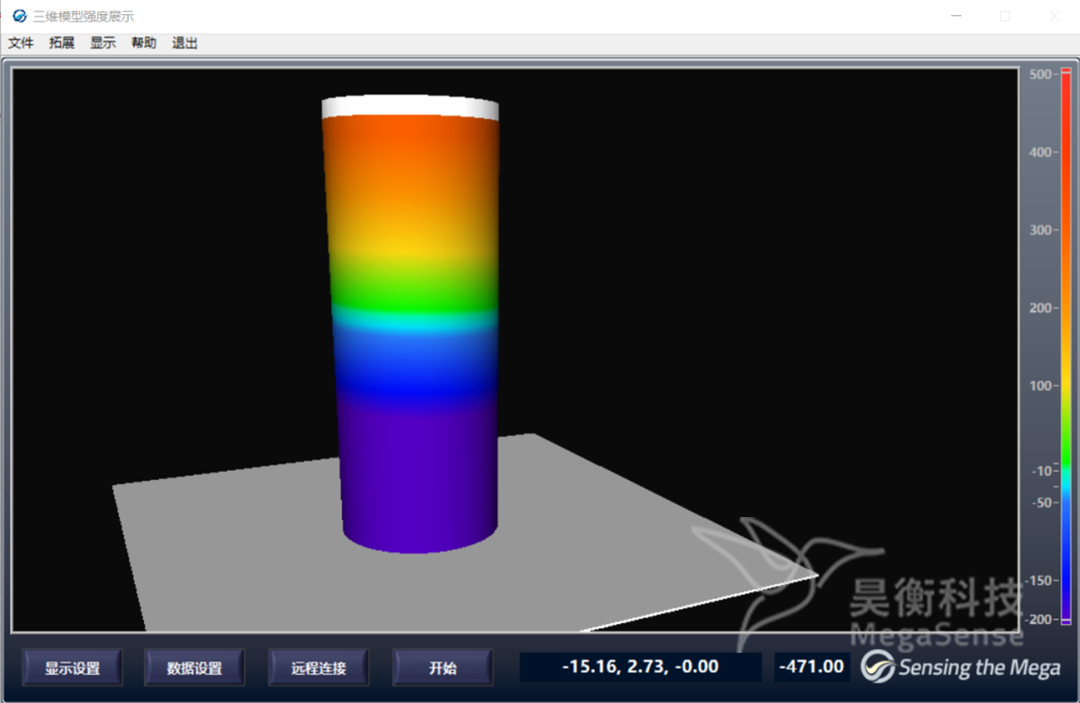Open the 拓展 menu
Image resolution: width=1080 pixels, height=703 pixels.
pos(61,43)
